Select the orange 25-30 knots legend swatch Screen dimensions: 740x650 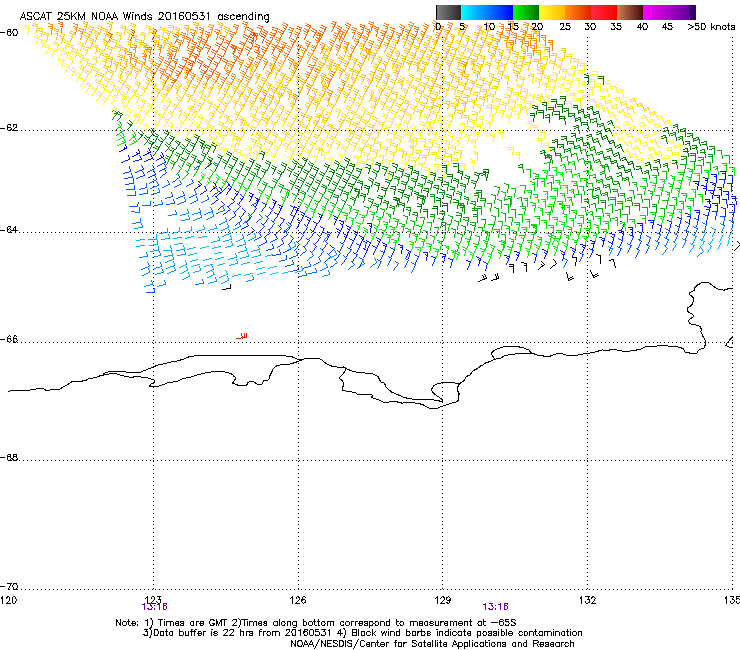[578, 12]
